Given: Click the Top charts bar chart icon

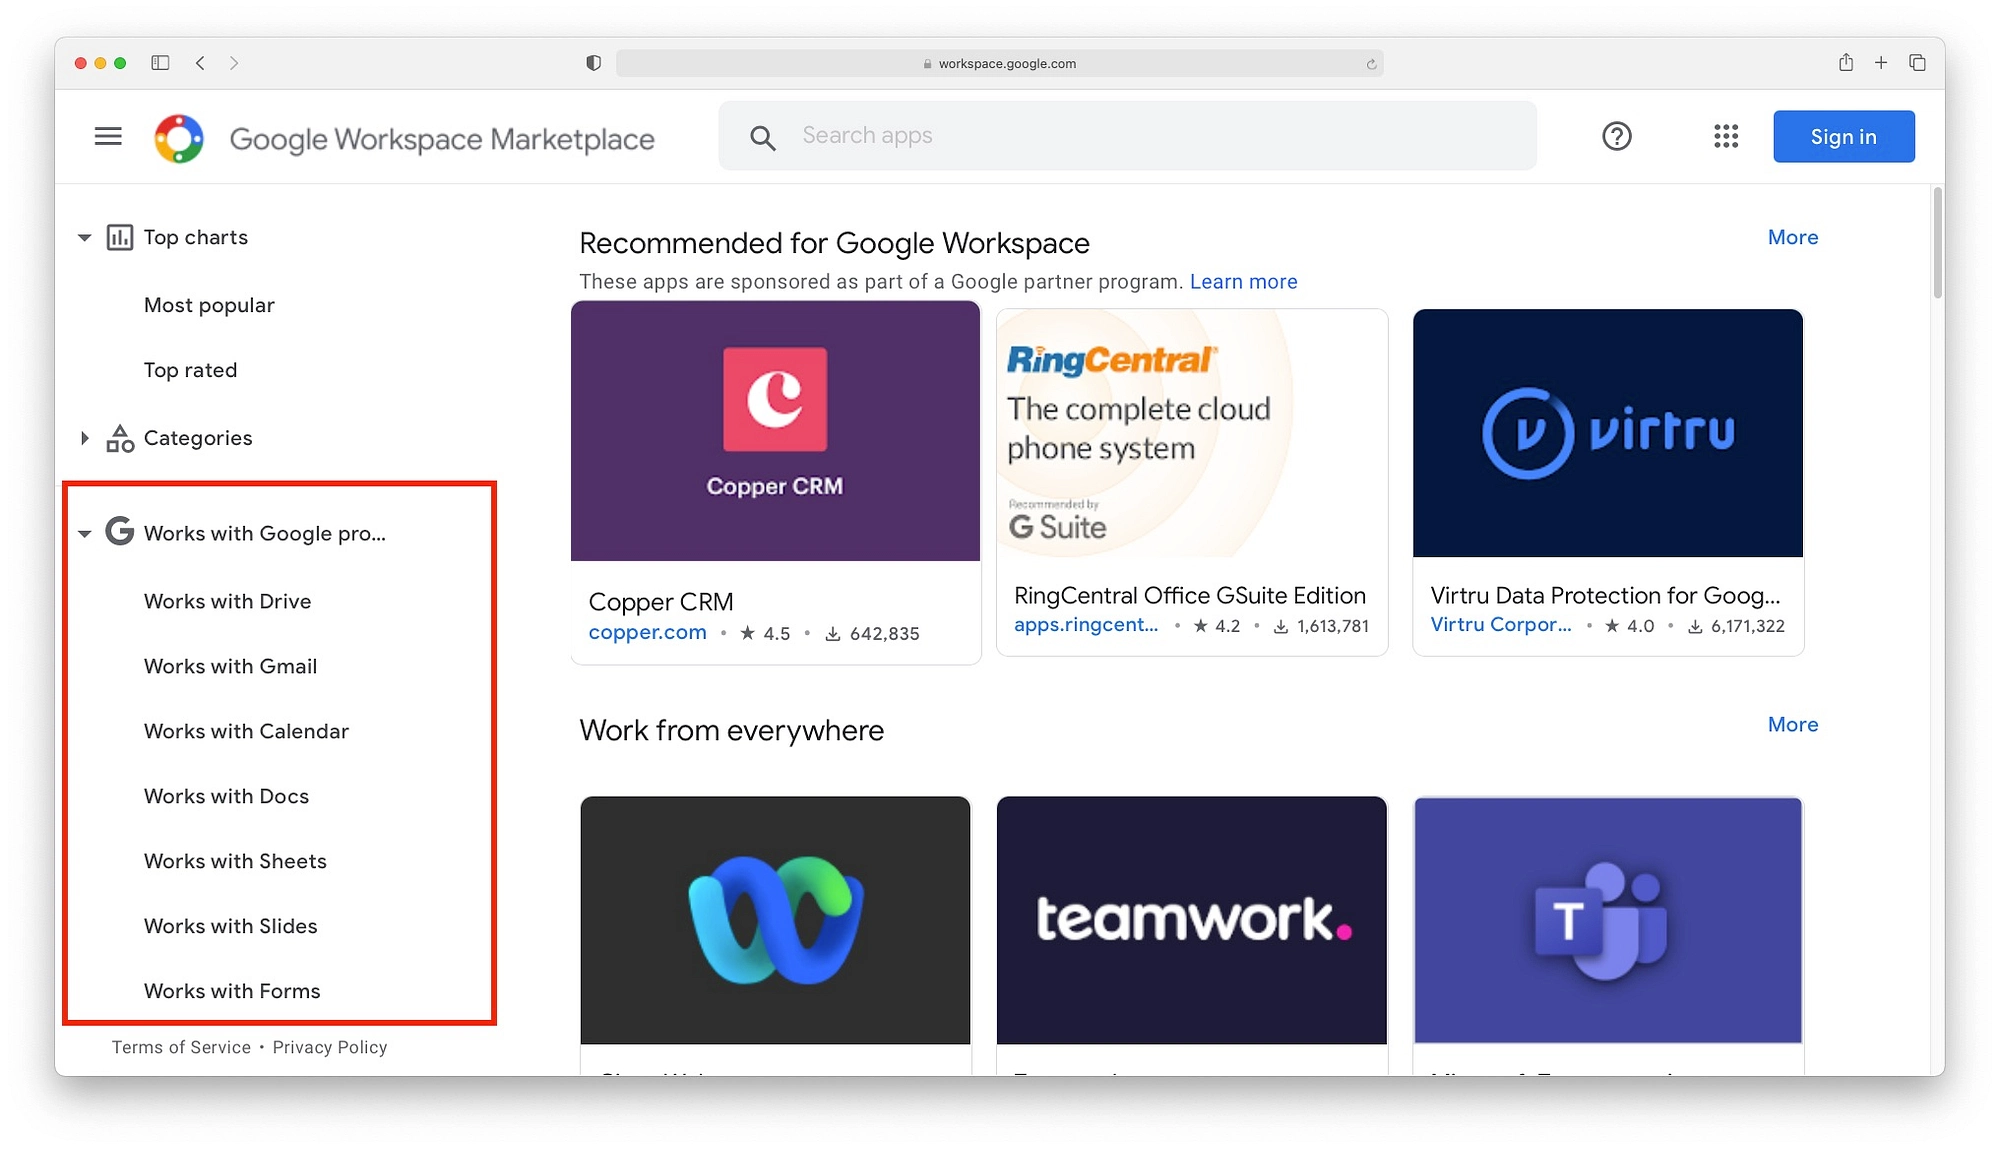Looking at the screenshot, I should point(120,237).
